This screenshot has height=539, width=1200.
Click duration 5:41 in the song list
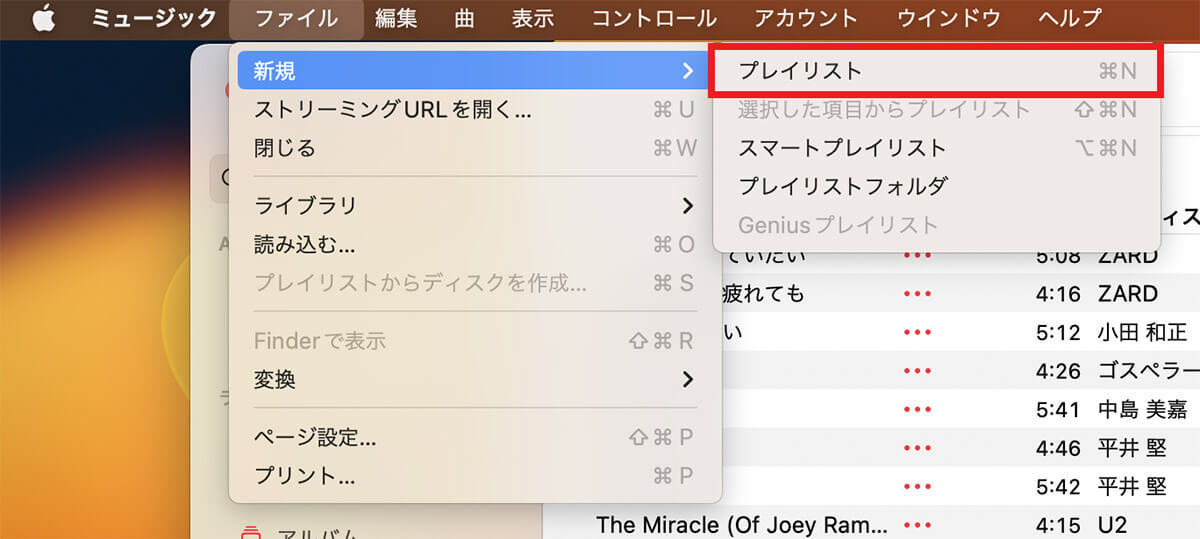point(1058,409)
